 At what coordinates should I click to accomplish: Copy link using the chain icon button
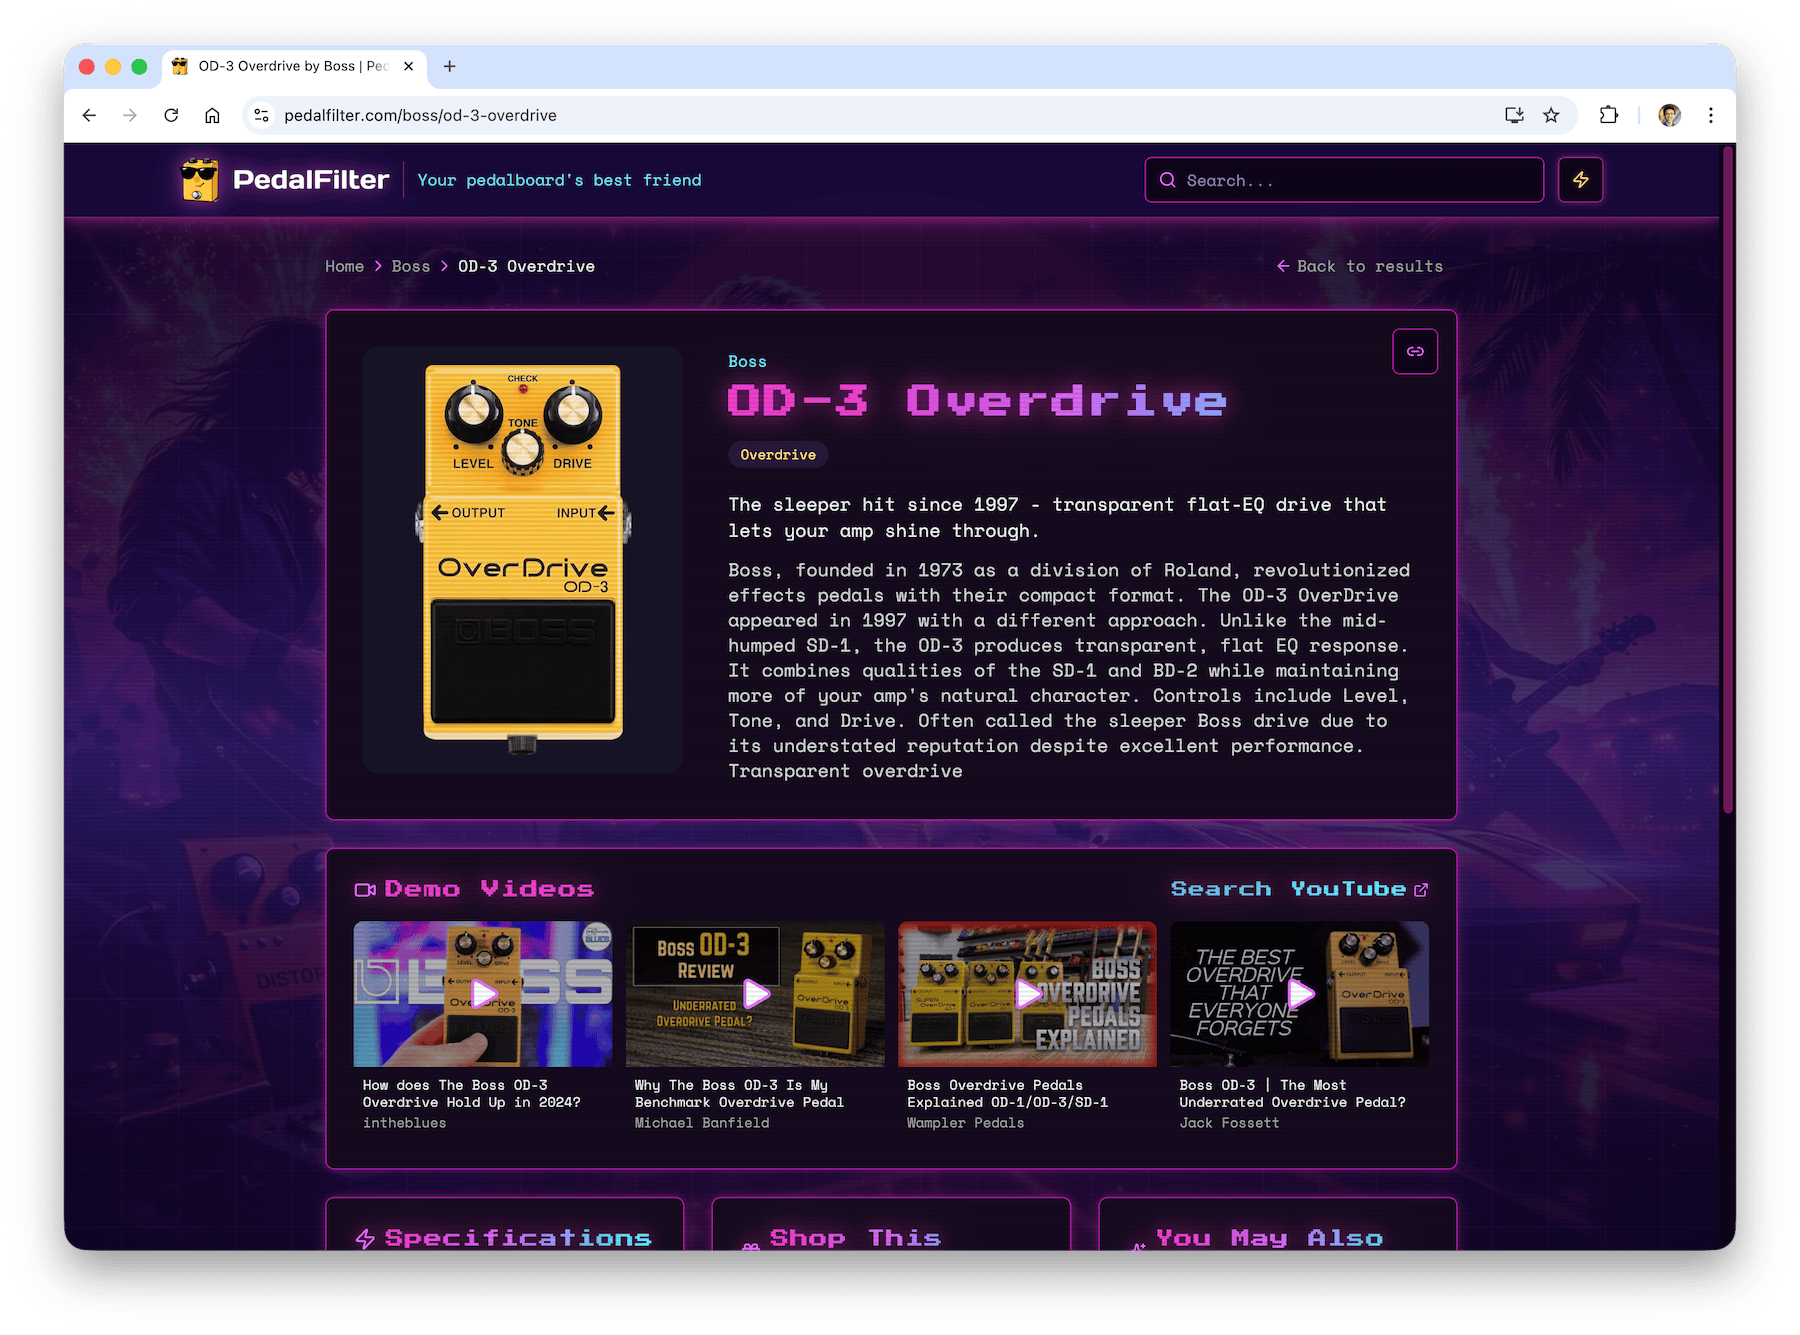(1415, 351)
